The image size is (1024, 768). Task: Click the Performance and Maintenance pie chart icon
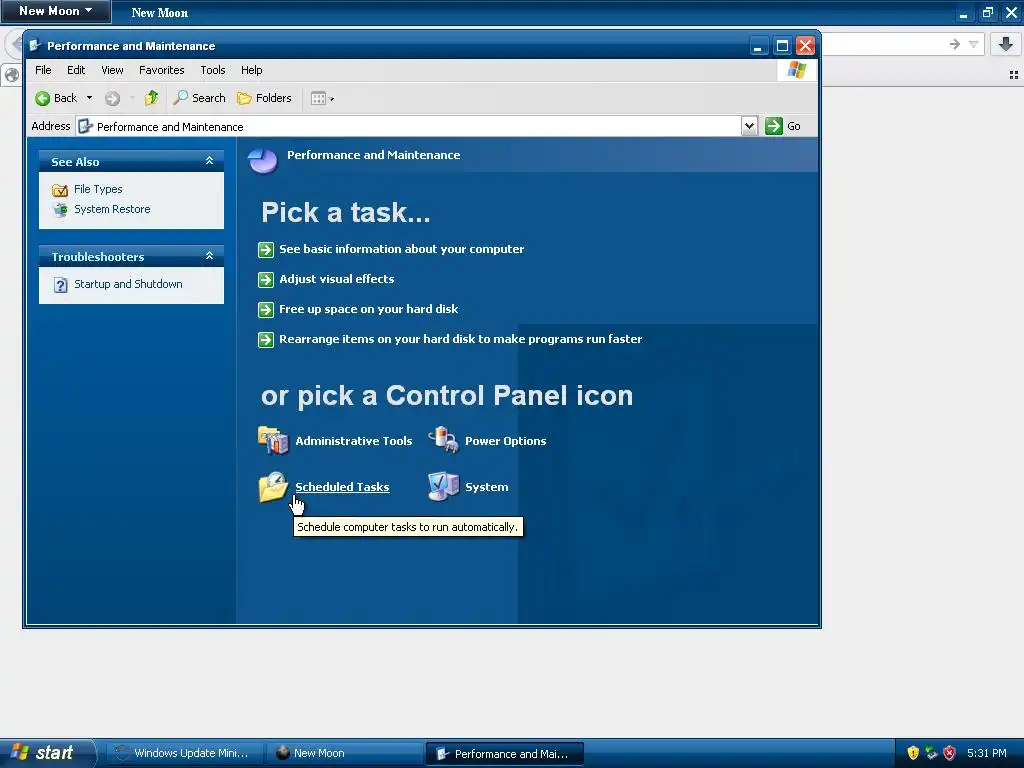coord(263,160)
